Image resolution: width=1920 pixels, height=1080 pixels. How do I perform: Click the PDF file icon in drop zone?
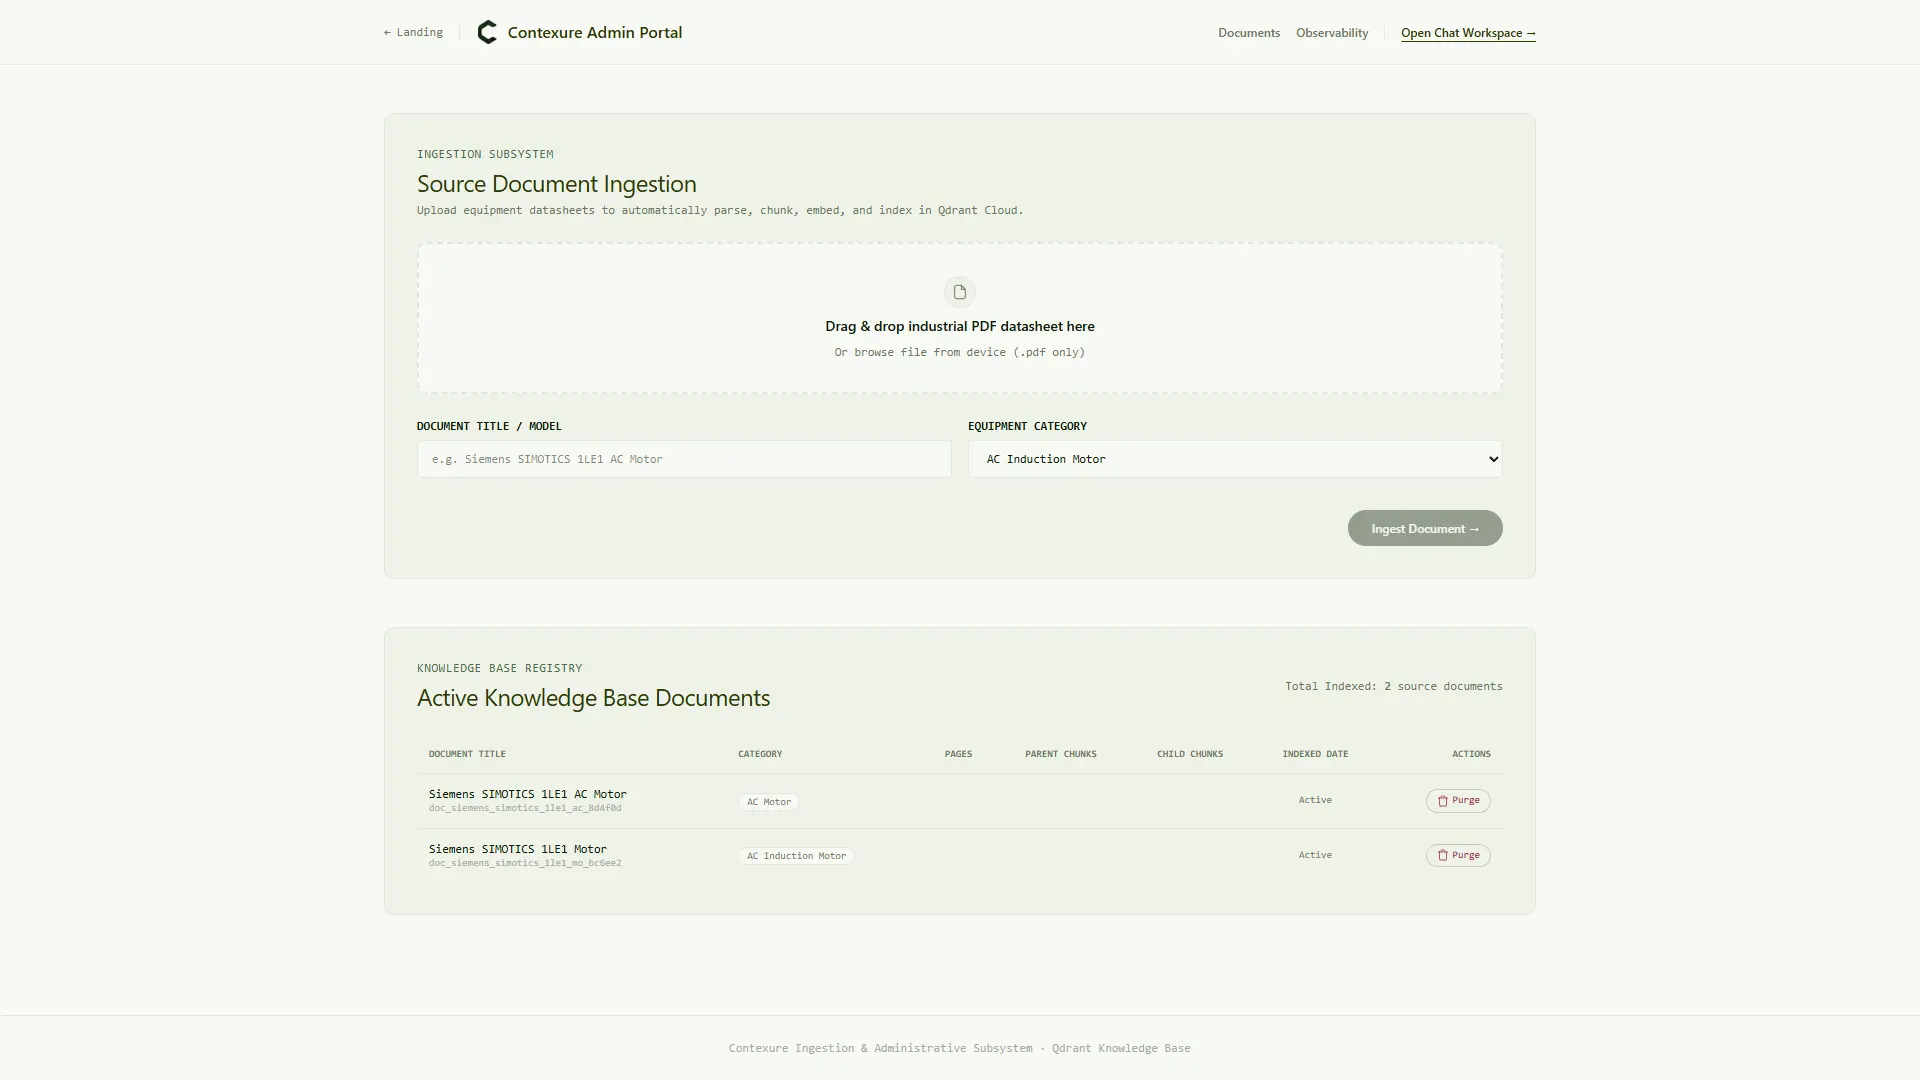pyautogui.click(x=960, y=292)
